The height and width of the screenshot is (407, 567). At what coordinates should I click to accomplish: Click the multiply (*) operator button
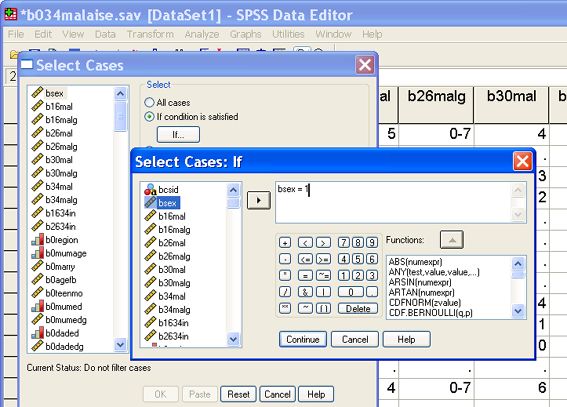tap(285, 275)
